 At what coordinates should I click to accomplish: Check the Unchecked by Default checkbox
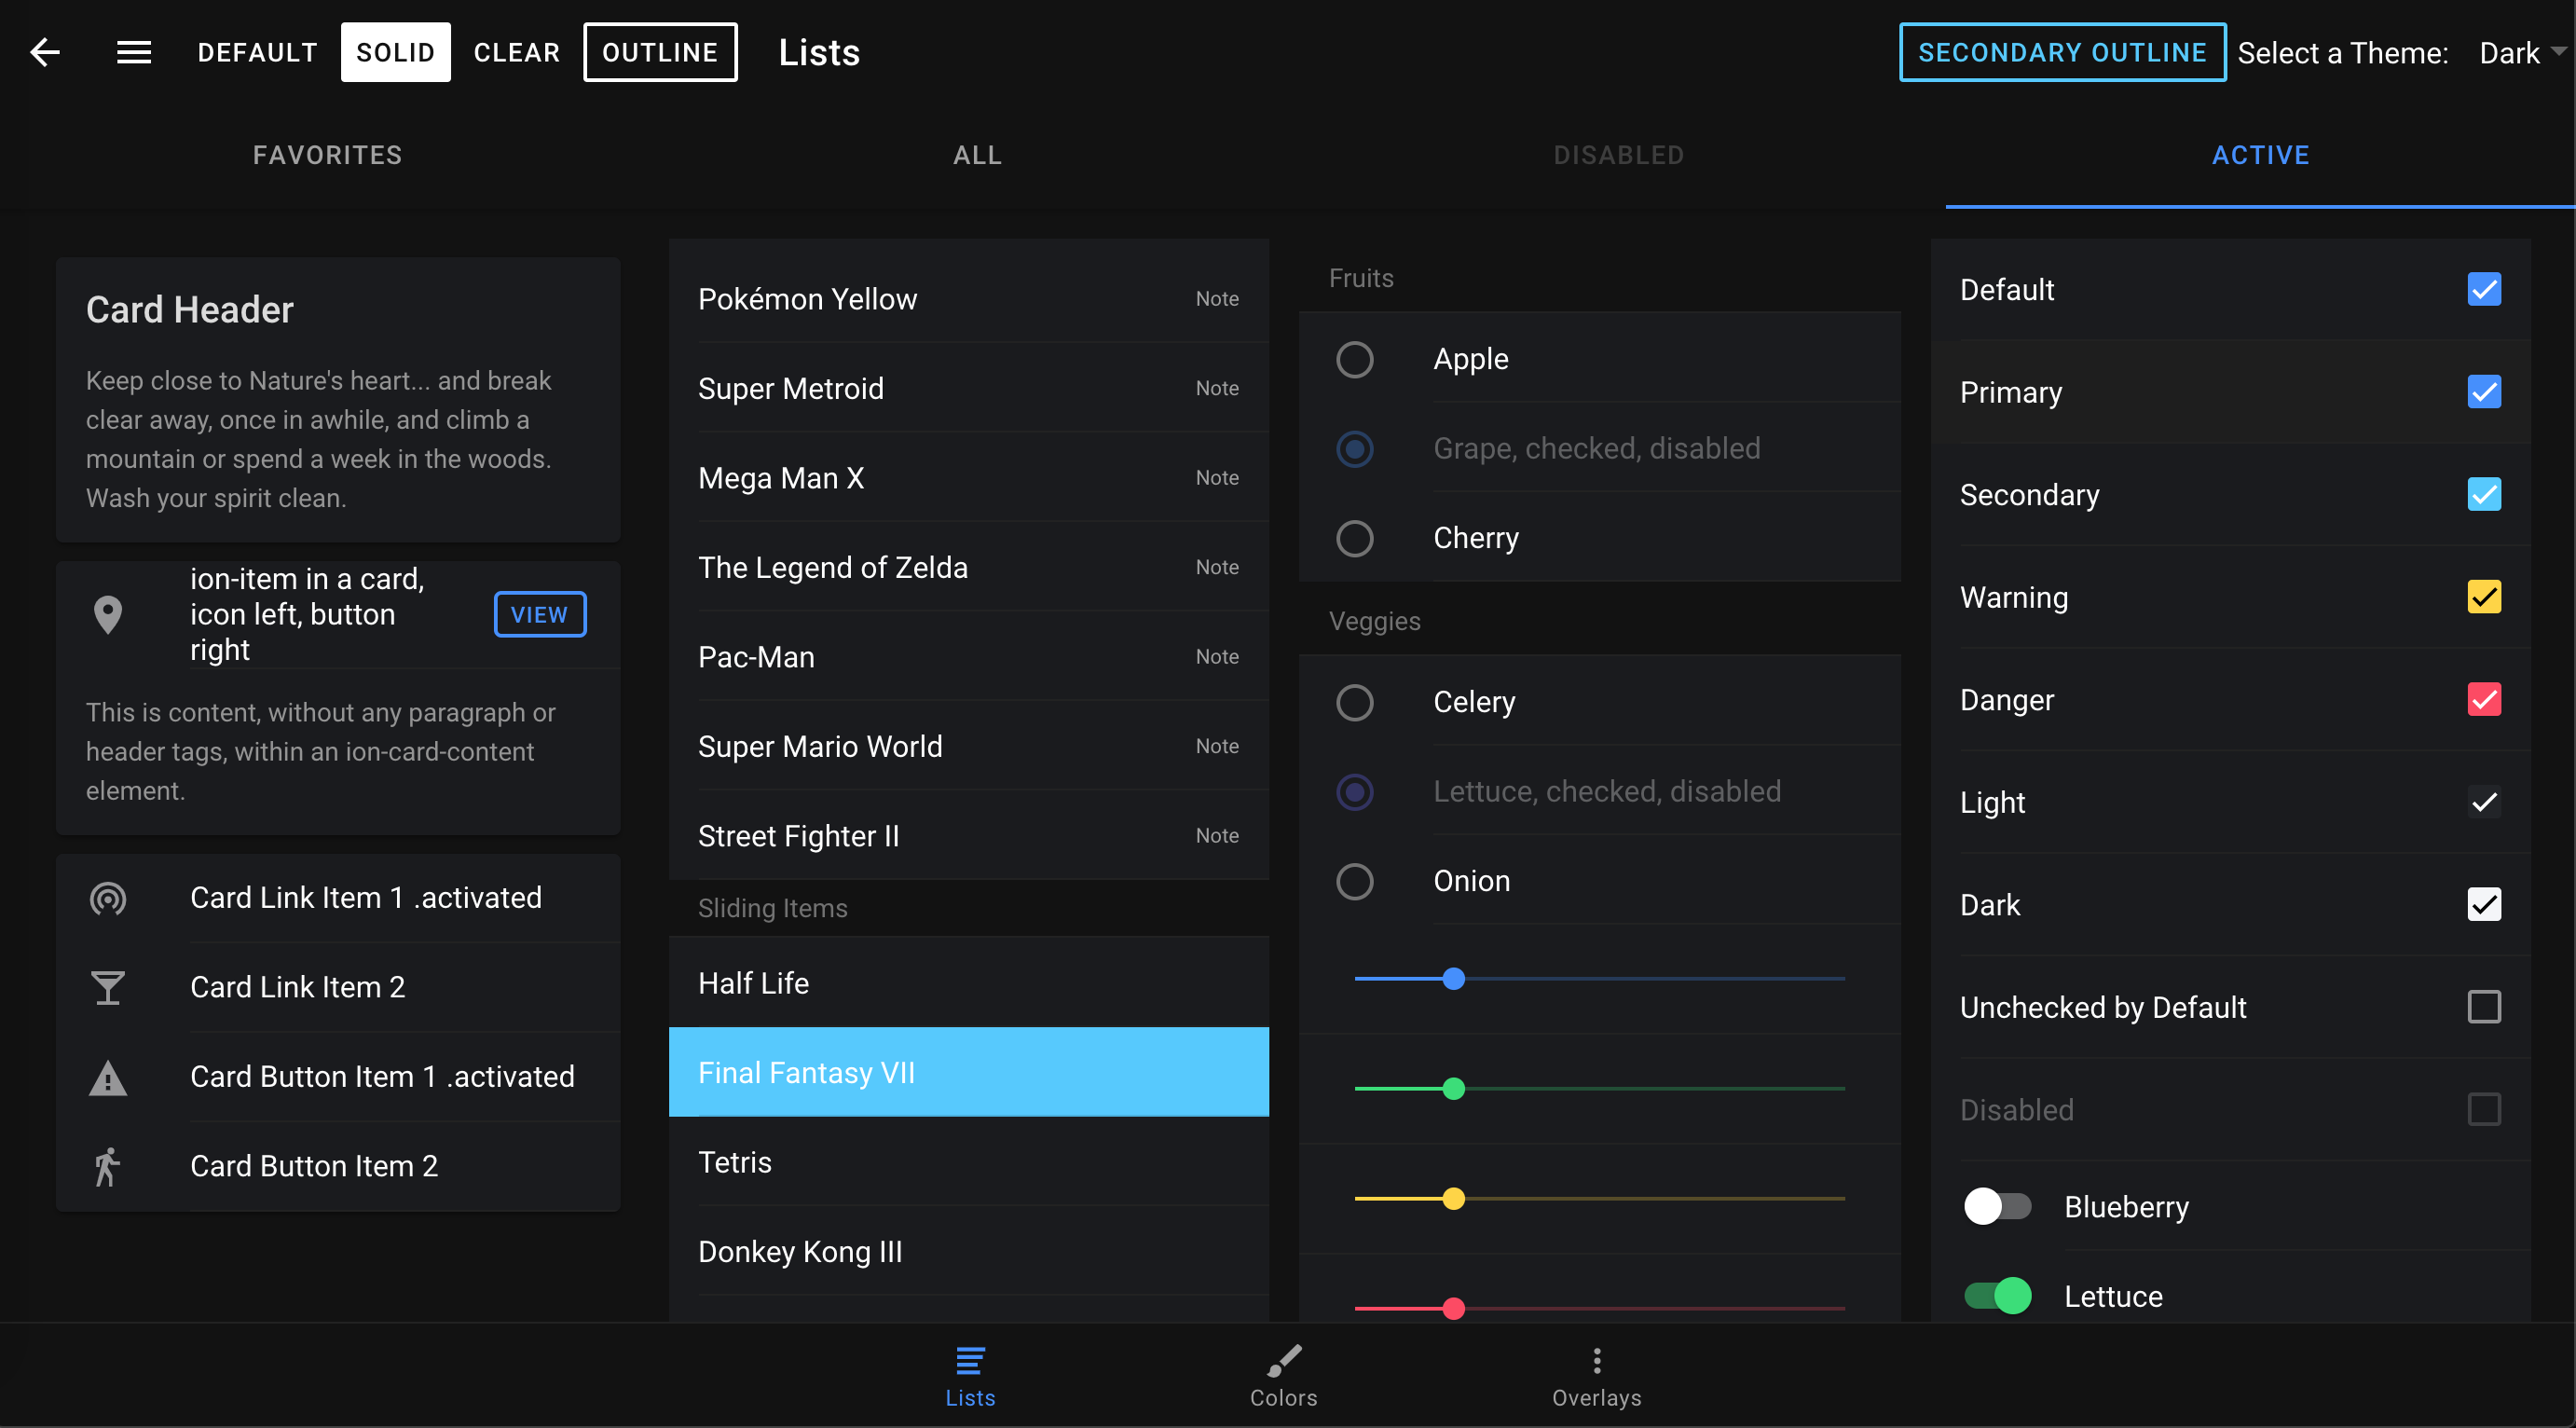(x=2484, y=1007)
